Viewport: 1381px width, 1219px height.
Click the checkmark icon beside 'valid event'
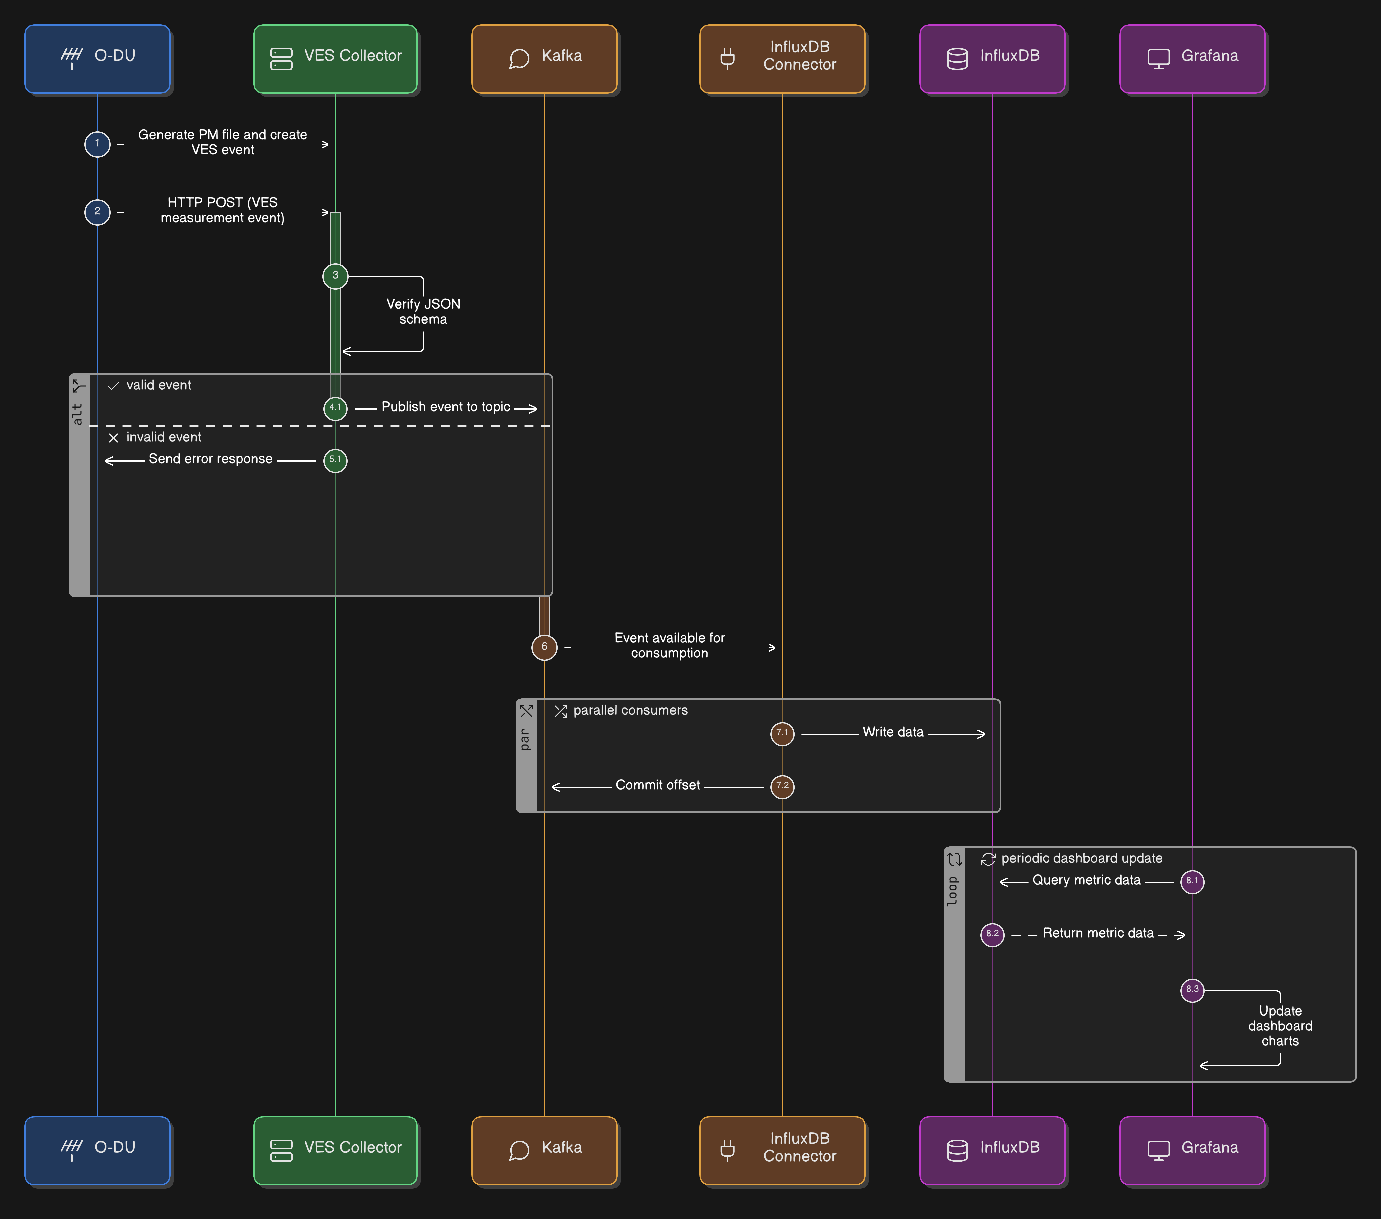click(x=113, y=386)
